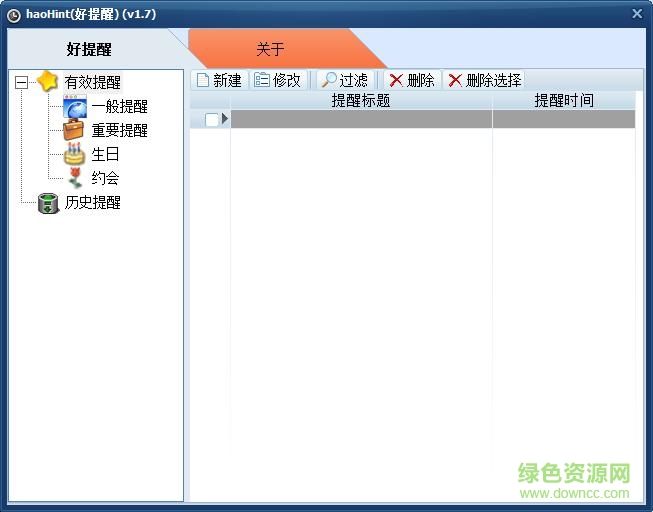Image resolution: width=653 pixels, height=512 pixels.
Task: Click 修改 to edit the reminder
Action: tap(277, 80)
